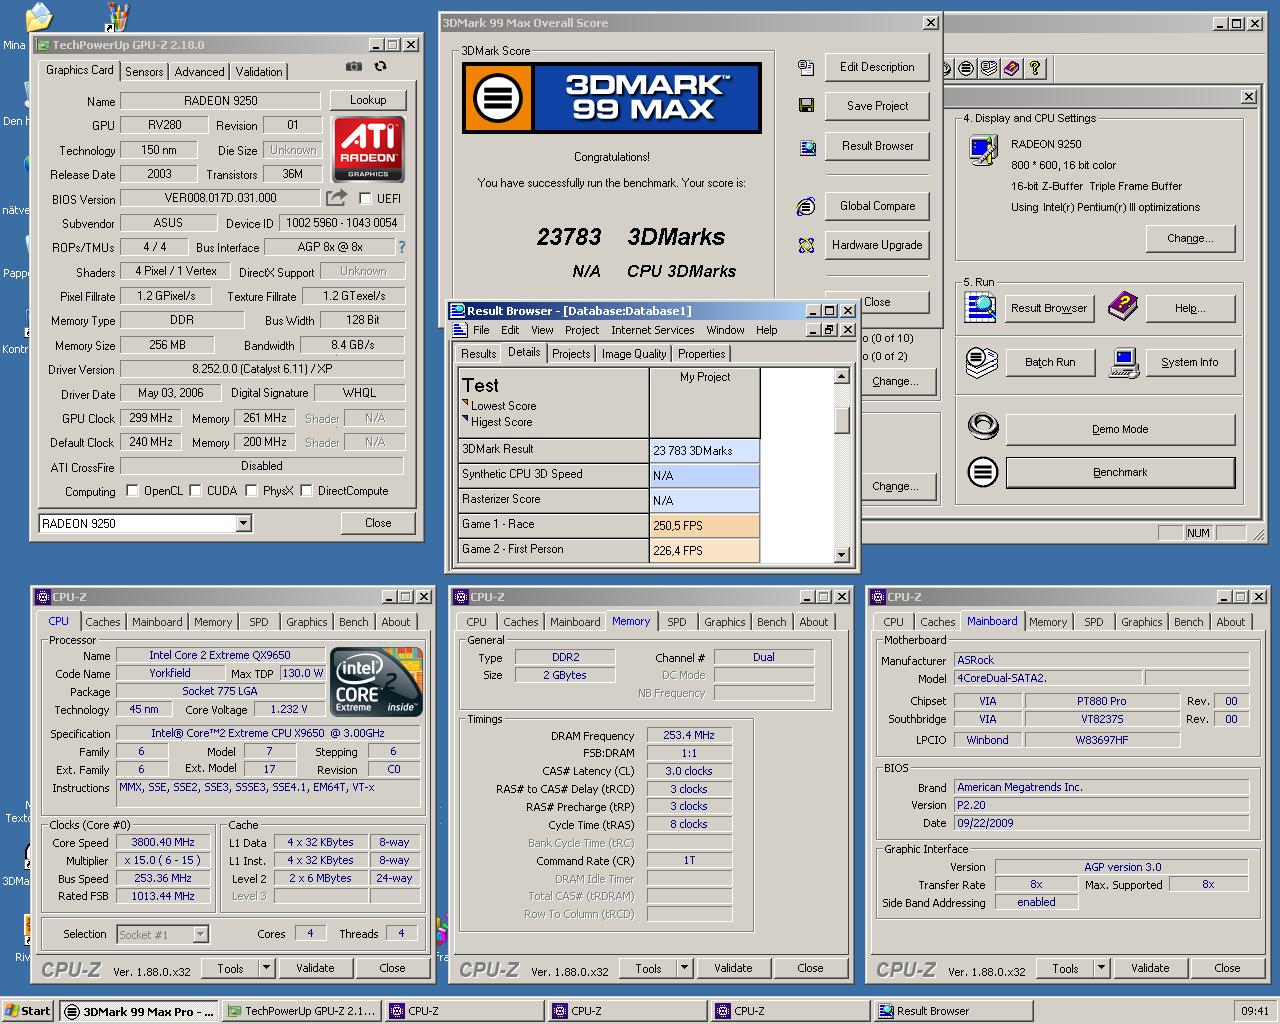This screenshot has width=1280, height=1024.
Task: Click the ATI Radeon Graphics logo
Action: 368,149
